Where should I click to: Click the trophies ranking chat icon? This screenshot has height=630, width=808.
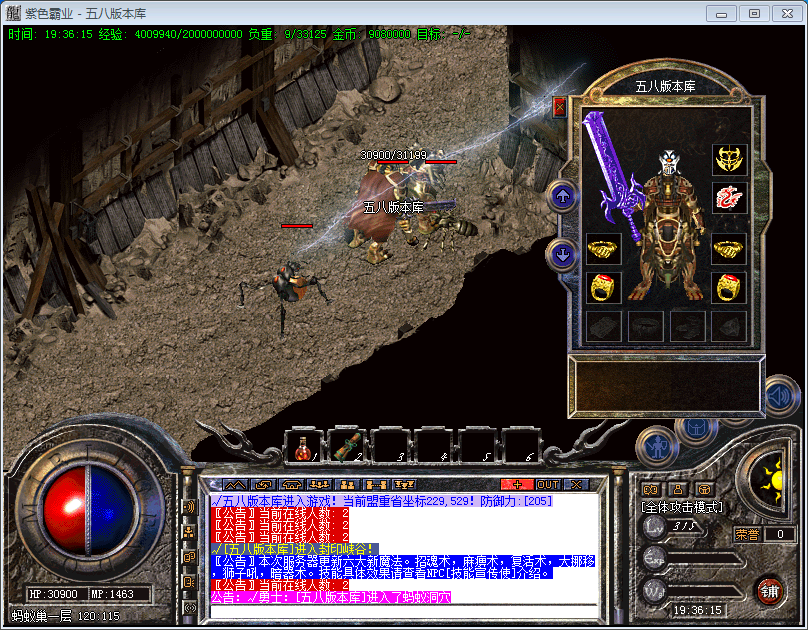(403, 485)
